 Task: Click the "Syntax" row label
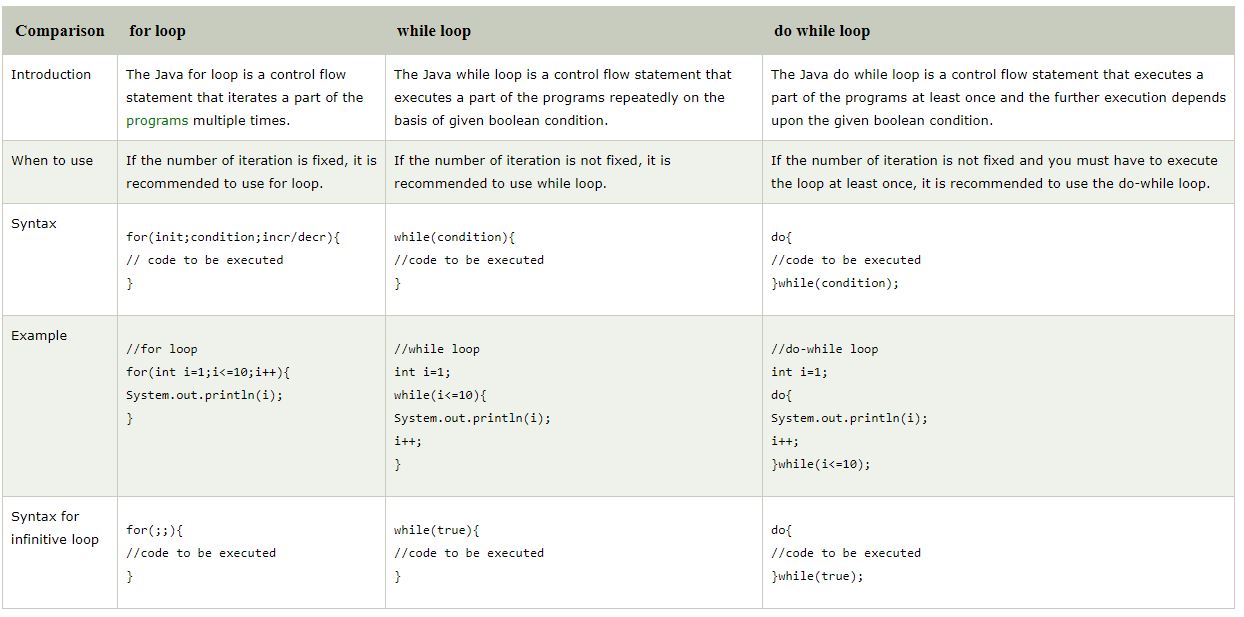(x=34, y=224)
